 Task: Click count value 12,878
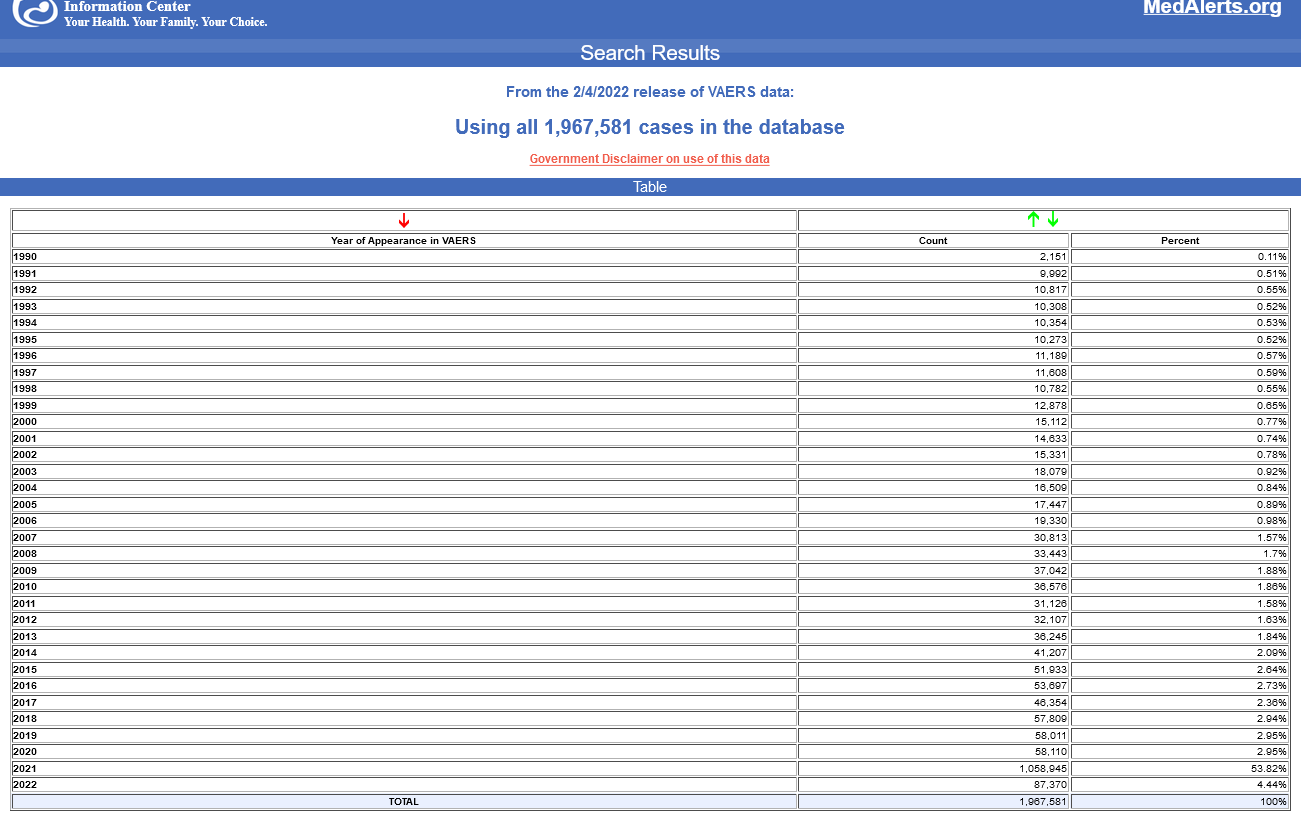click(1051, 405)
